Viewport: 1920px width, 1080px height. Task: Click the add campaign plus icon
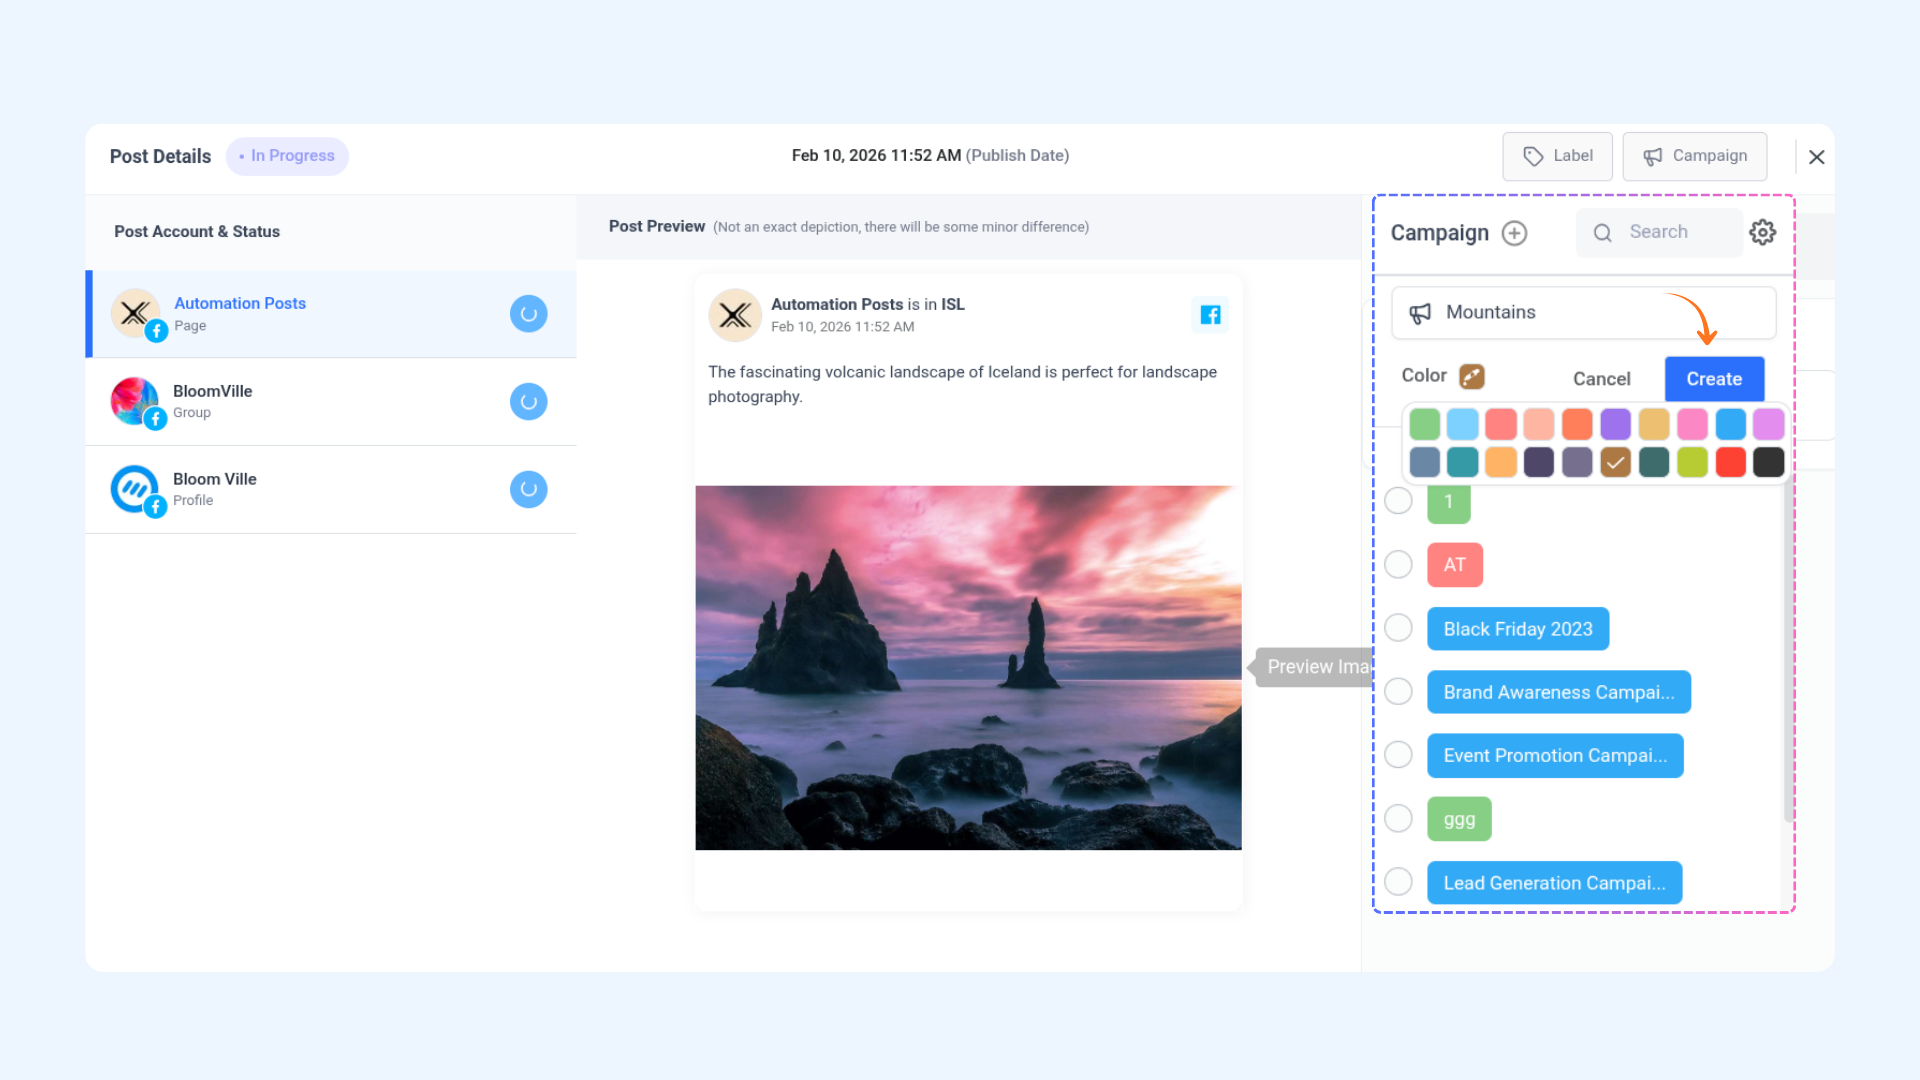1514,233
